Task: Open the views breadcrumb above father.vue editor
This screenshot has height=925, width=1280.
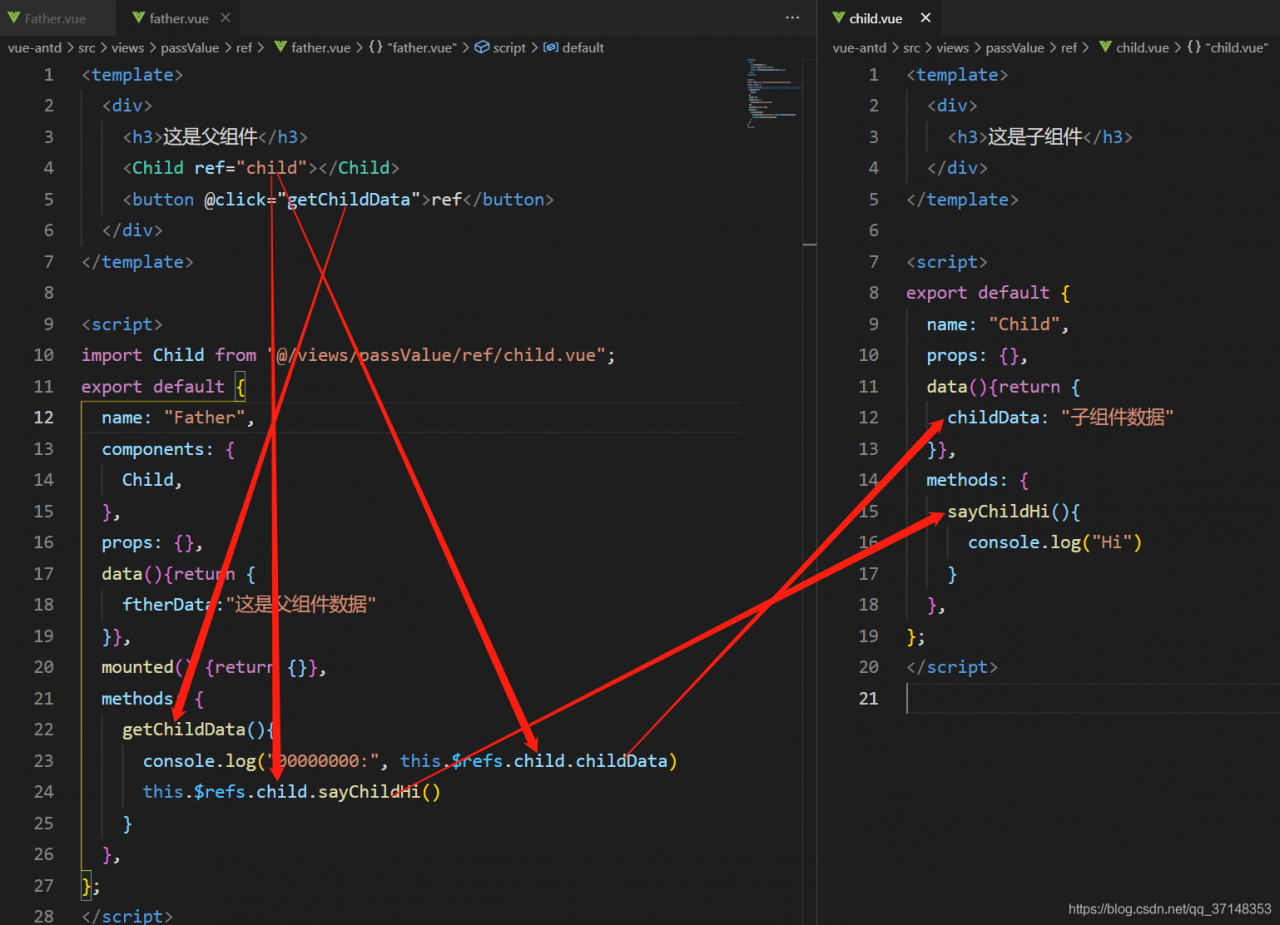Action: coord(128,47)
